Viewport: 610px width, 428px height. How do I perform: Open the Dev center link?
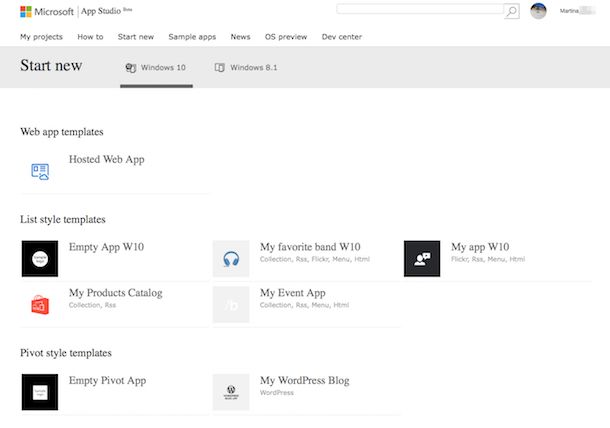tap(342, 37)
